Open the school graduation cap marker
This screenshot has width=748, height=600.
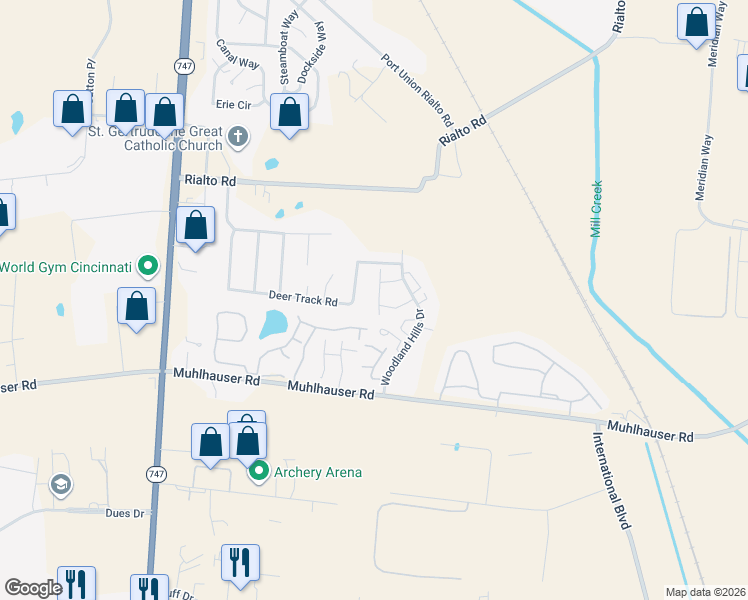(x=61, y=486)
